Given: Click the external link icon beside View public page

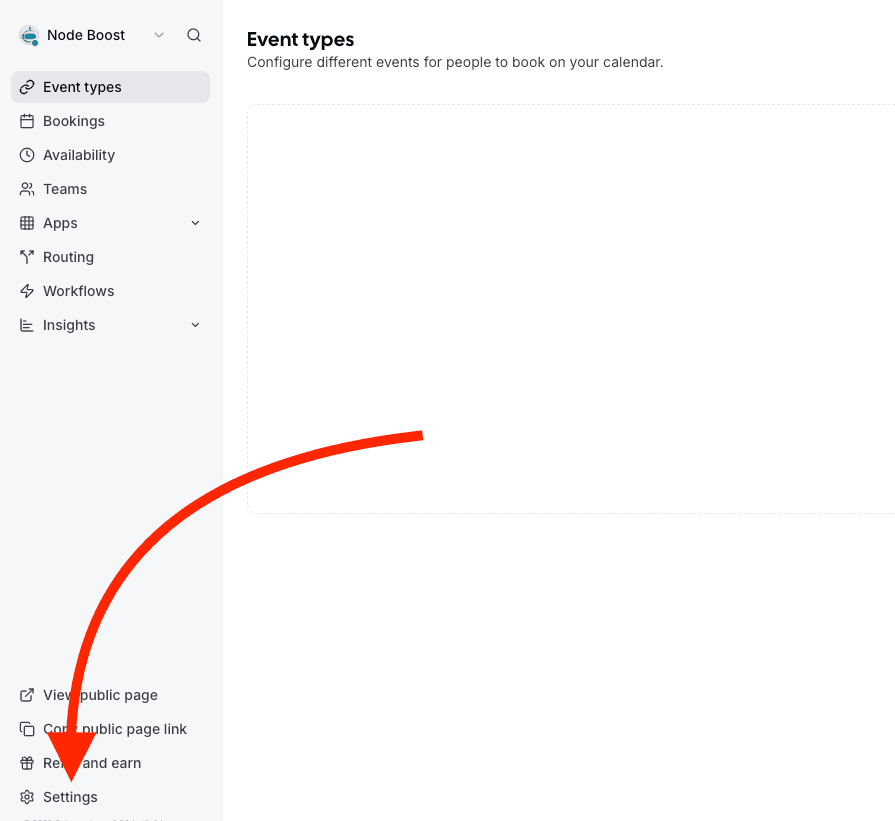Looking at the screenshot, I should coord(26,695).
